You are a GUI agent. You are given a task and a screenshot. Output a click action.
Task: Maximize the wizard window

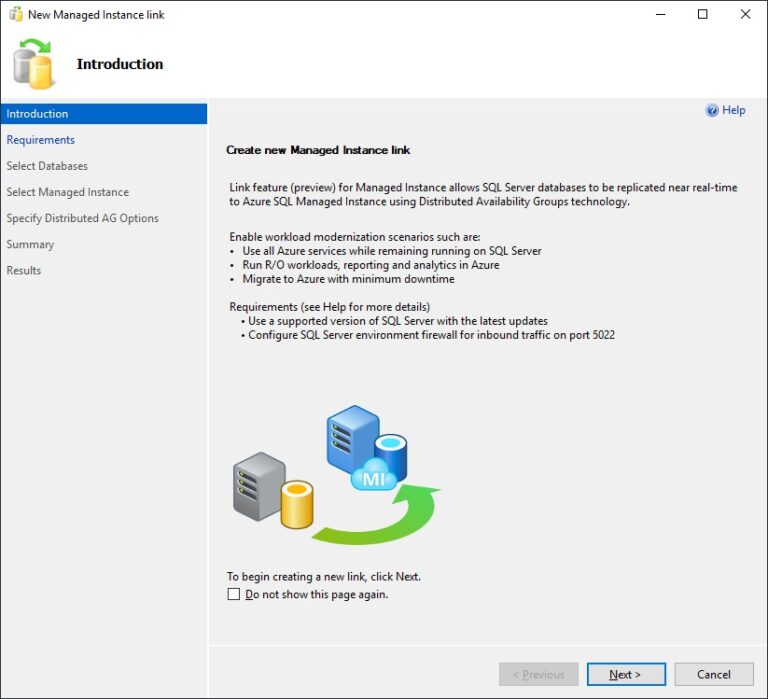click(x=702, y=15)
